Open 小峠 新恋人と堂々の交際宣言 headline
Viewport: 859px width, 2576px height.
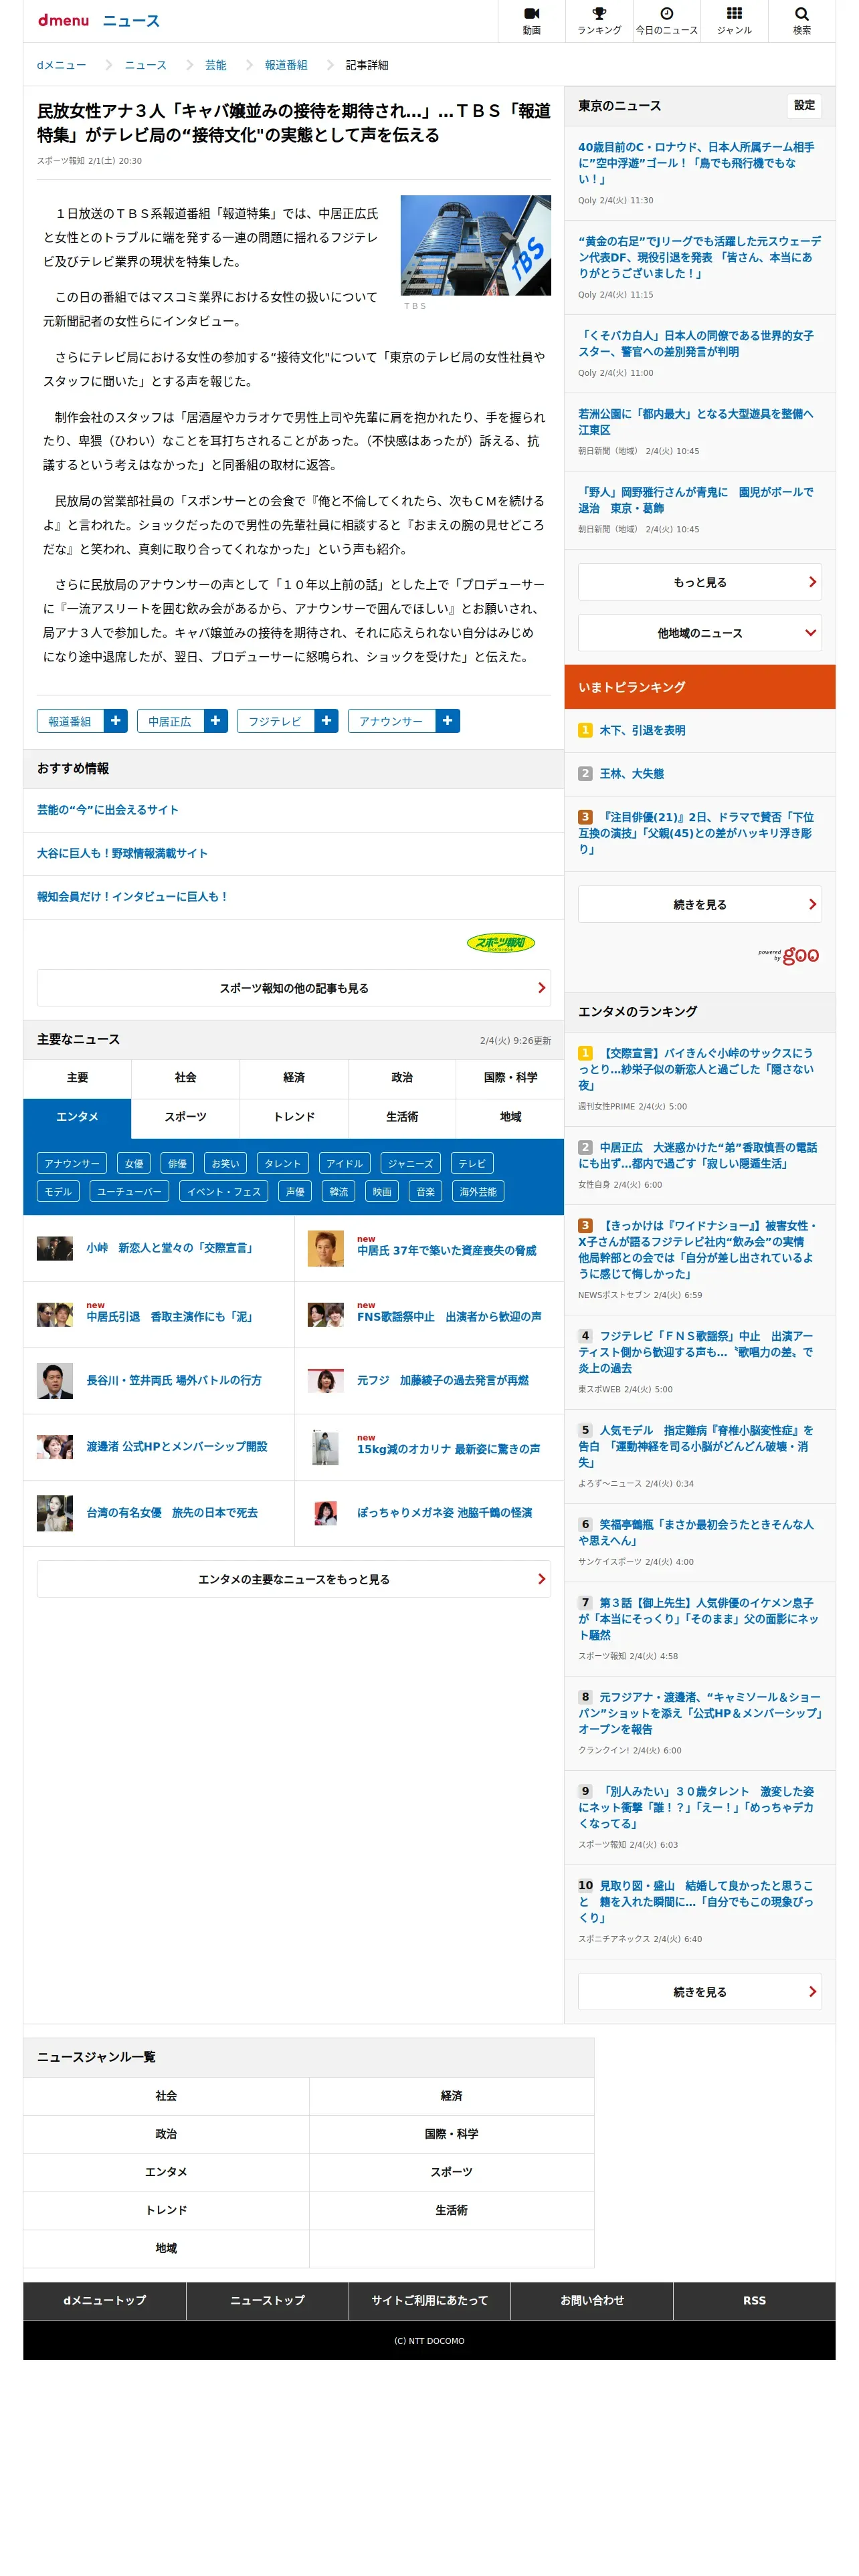169,1247
